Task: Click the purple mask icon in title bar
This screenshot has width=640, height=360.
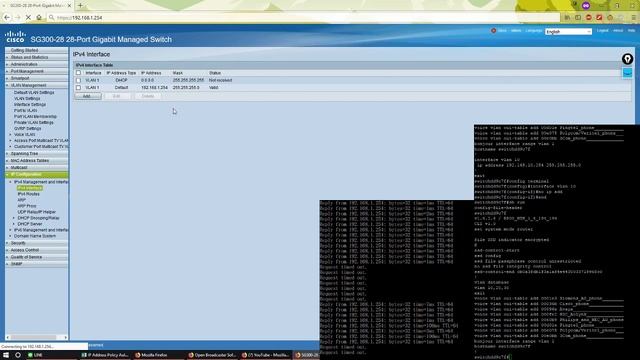Action: pos(586,5)
